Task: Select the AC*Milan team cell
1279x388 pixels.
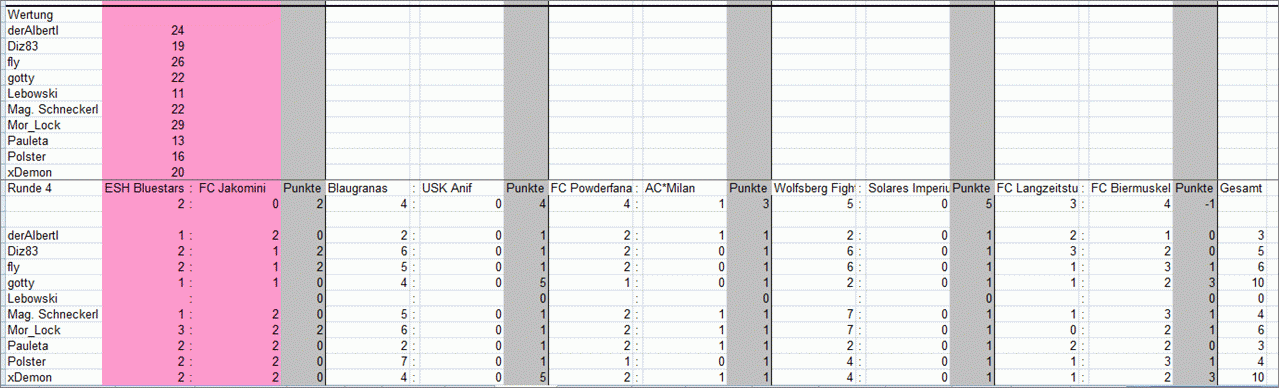Action: tap(684, 188)
